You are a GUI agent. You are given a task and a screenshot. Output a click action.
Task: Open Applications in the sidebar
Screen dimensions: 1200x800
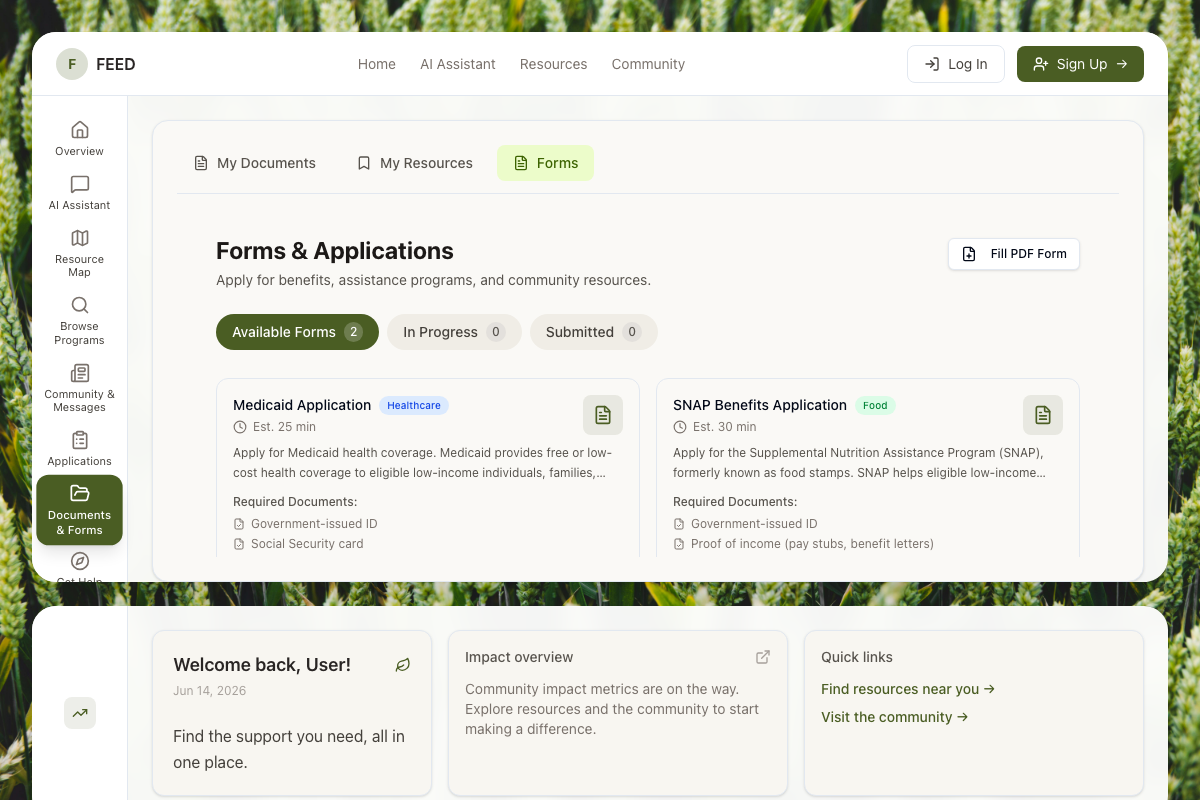80,448
